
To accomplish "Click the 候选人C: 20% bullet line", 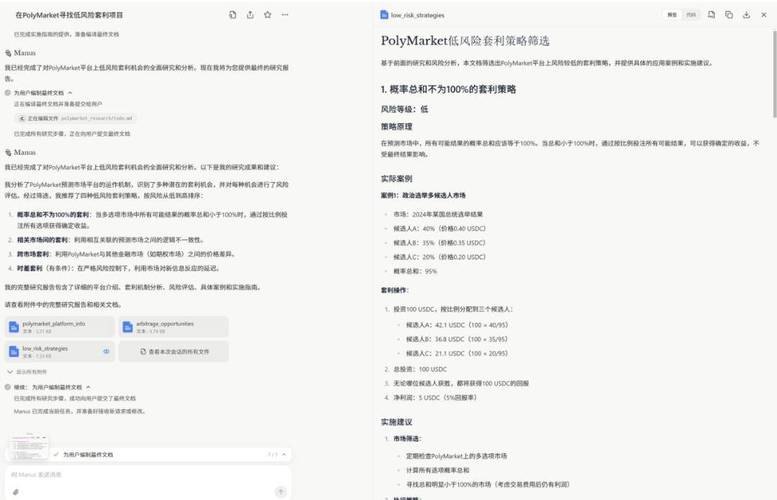I will point(440,257).
